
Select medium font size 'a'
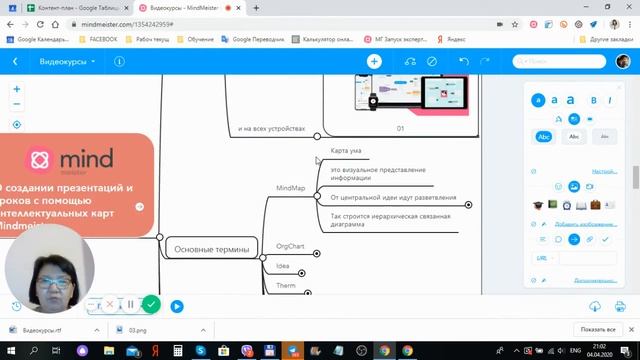[x=554, y=100]
